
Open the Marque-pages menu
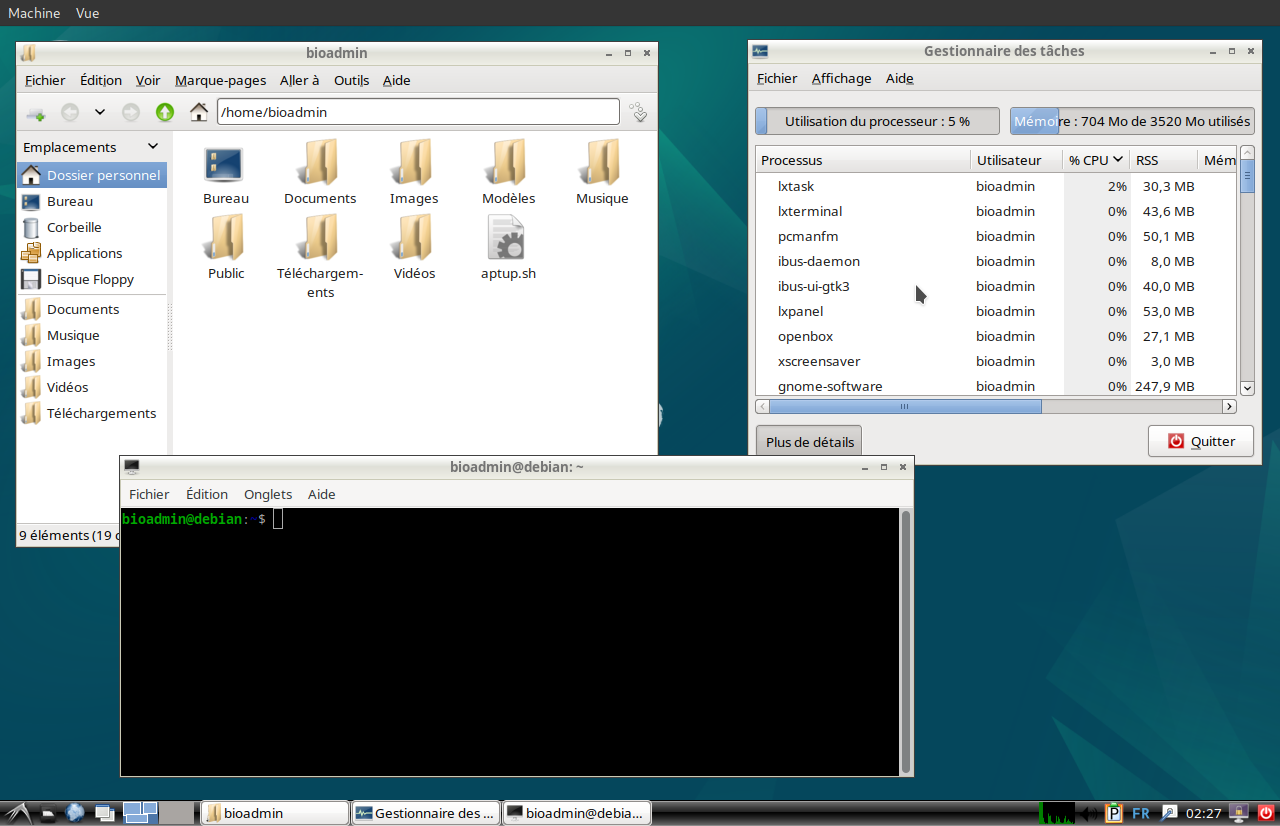pyautogui.click(x=220, y=80)
